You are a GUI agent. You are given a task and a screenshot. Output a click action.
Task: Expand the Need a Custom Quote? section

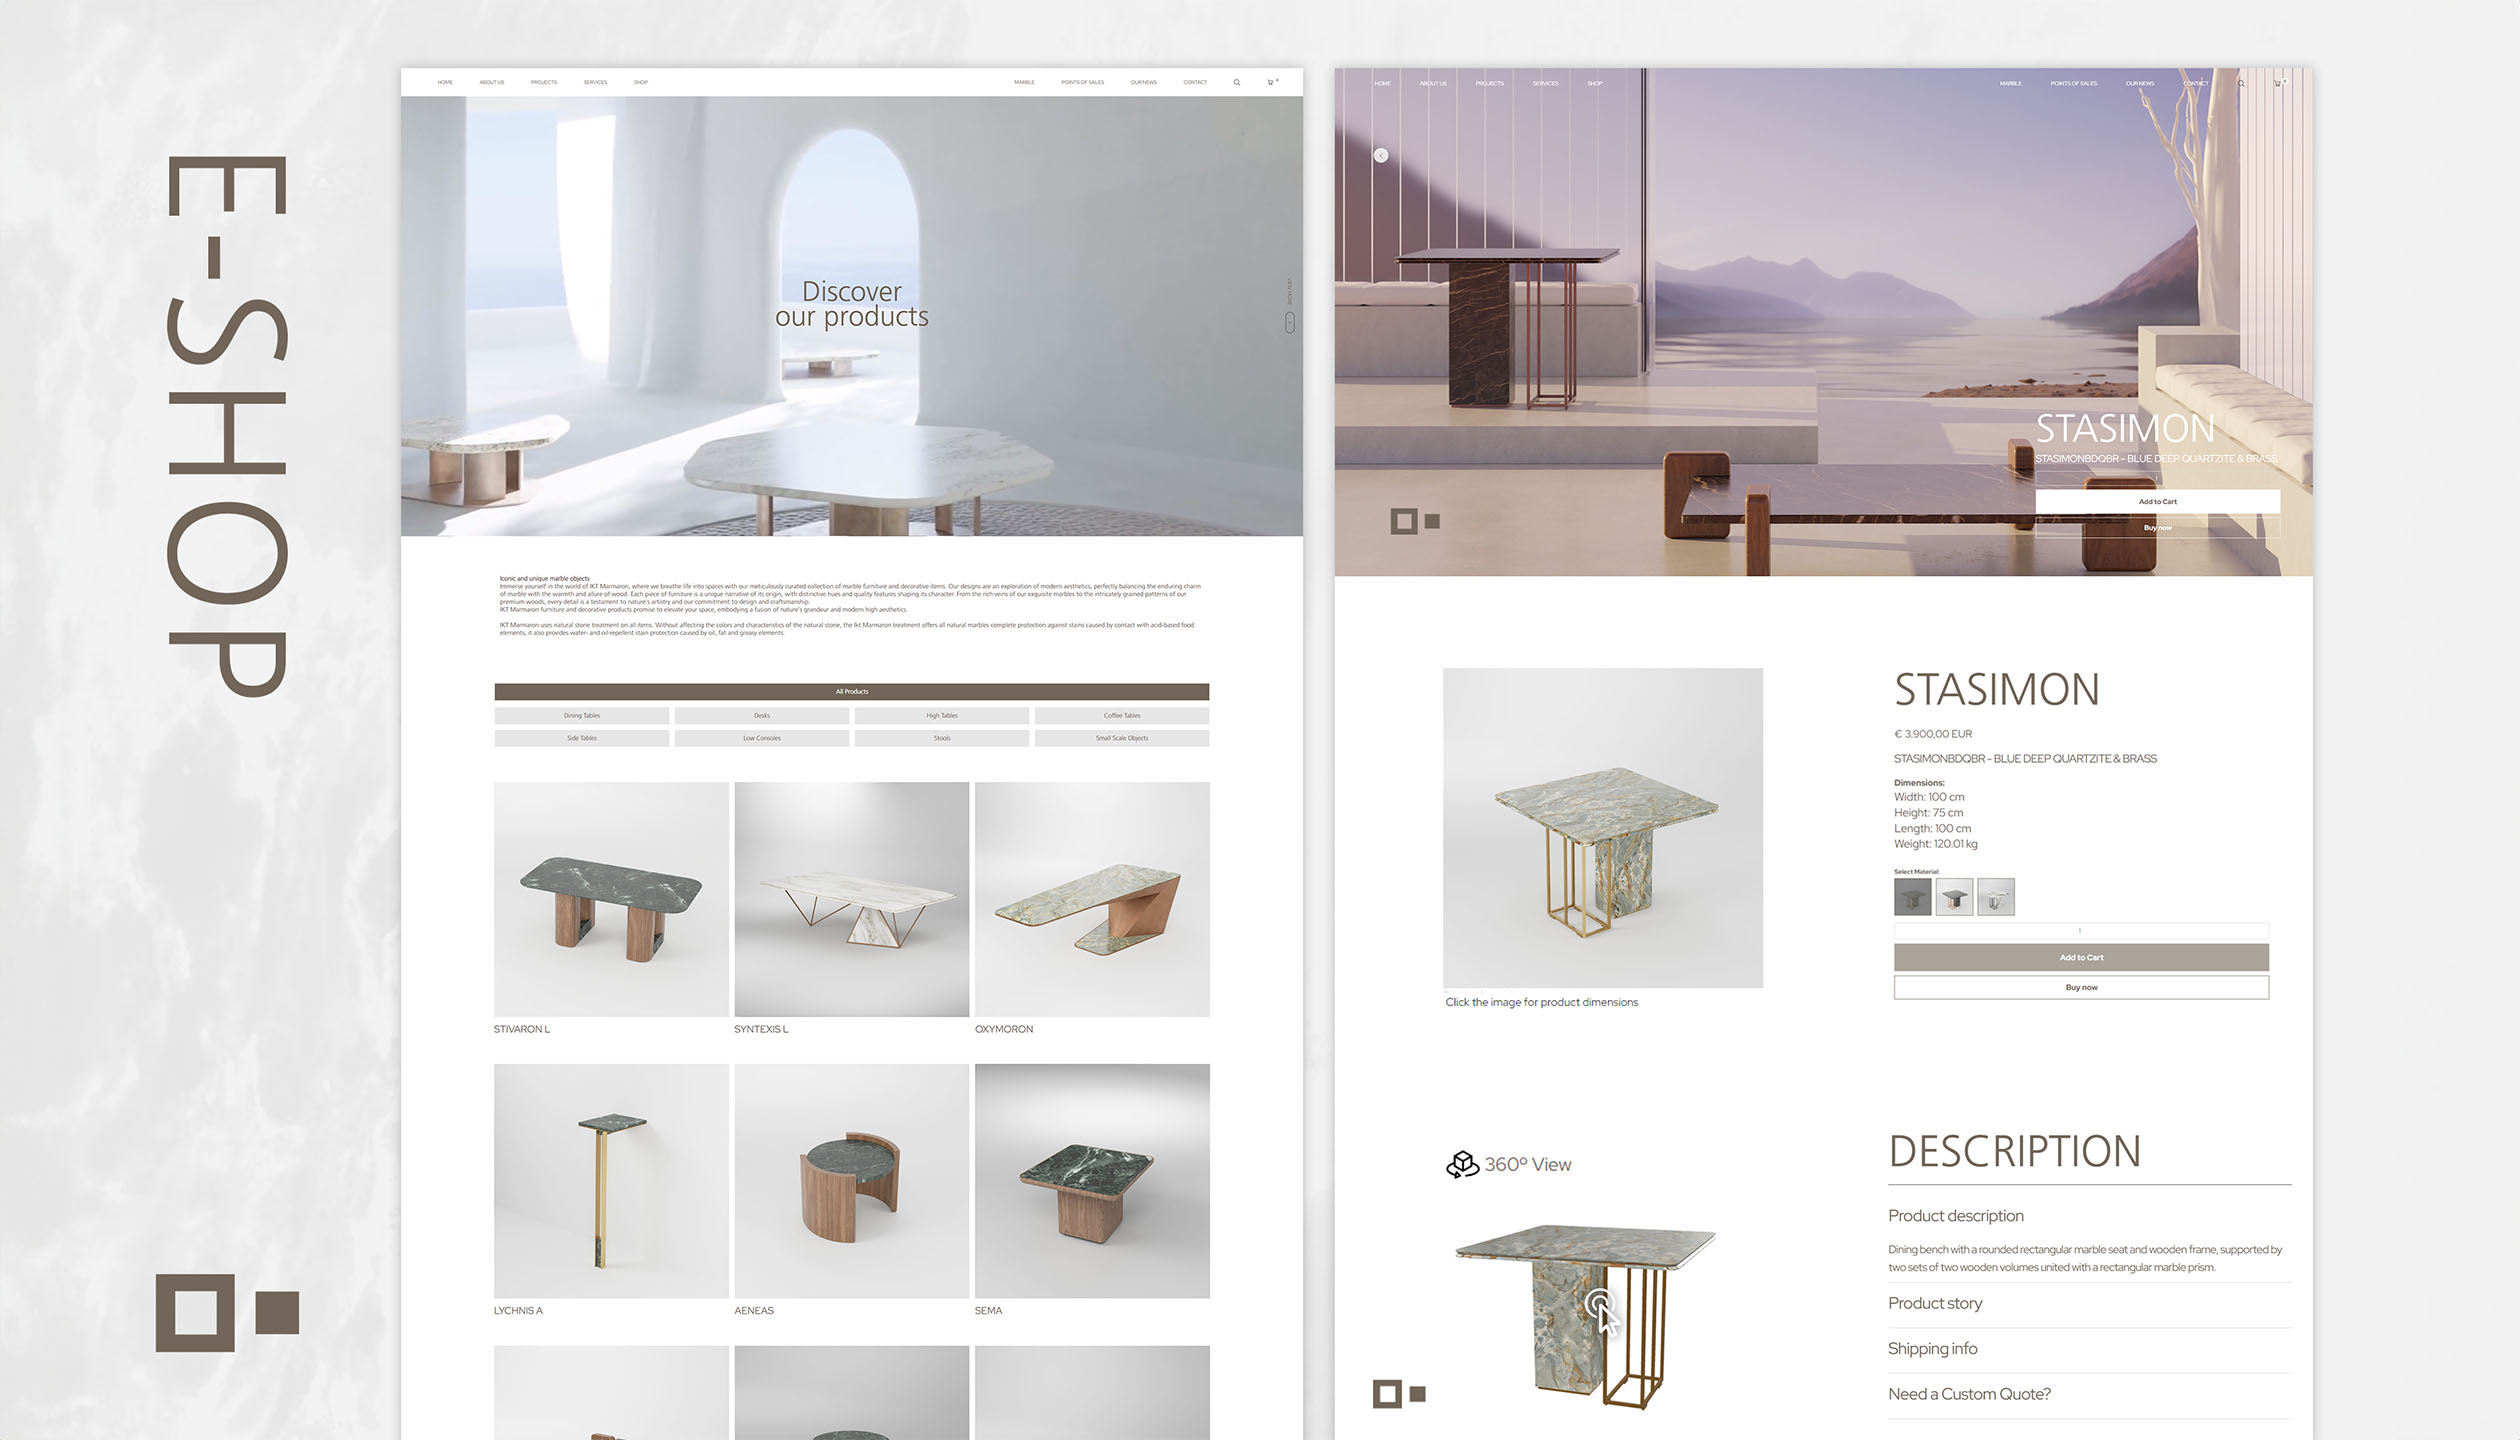pyautogui.click(x=1969, y=1394)
